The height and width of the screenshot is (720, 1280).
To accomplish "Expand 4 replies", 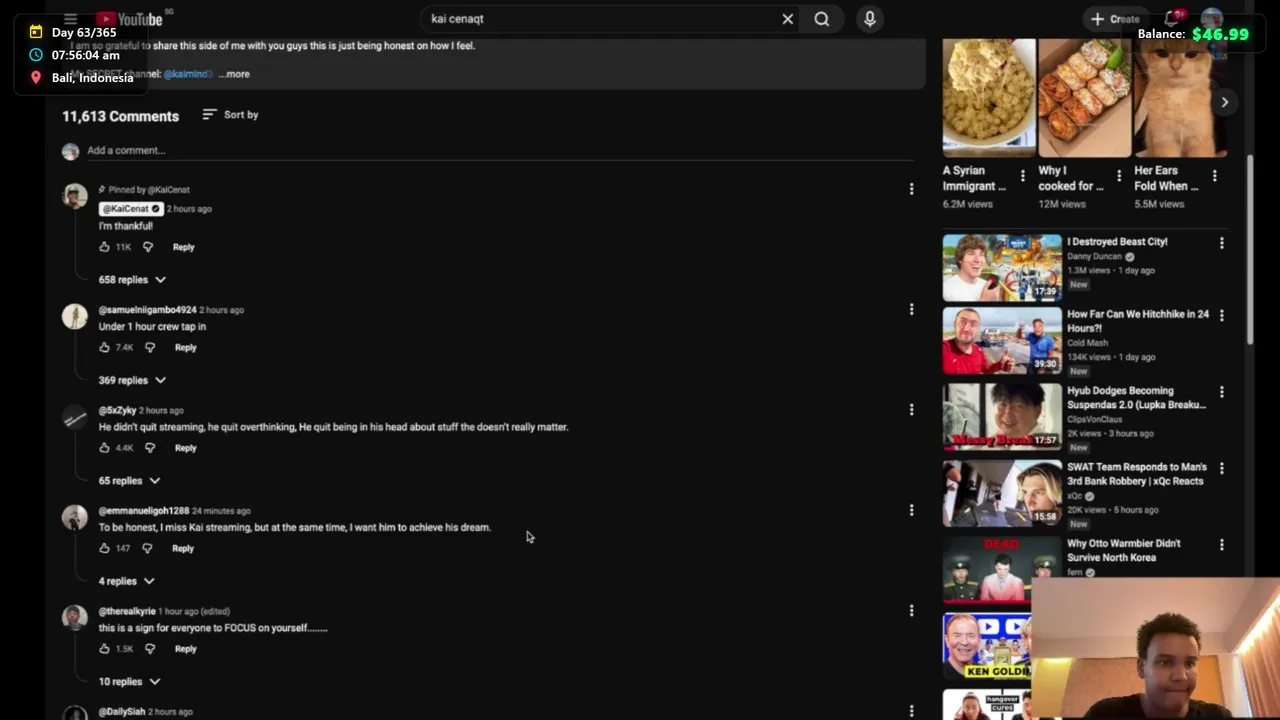I will pos(126,581).
